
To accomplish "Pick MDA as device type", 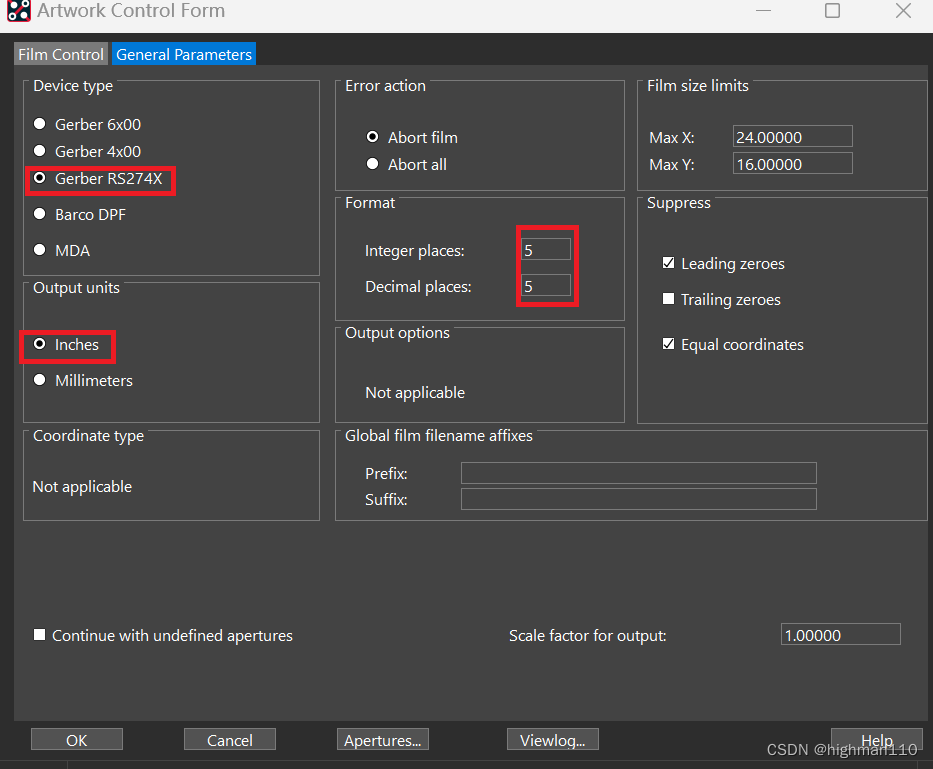I will [40, 250].
